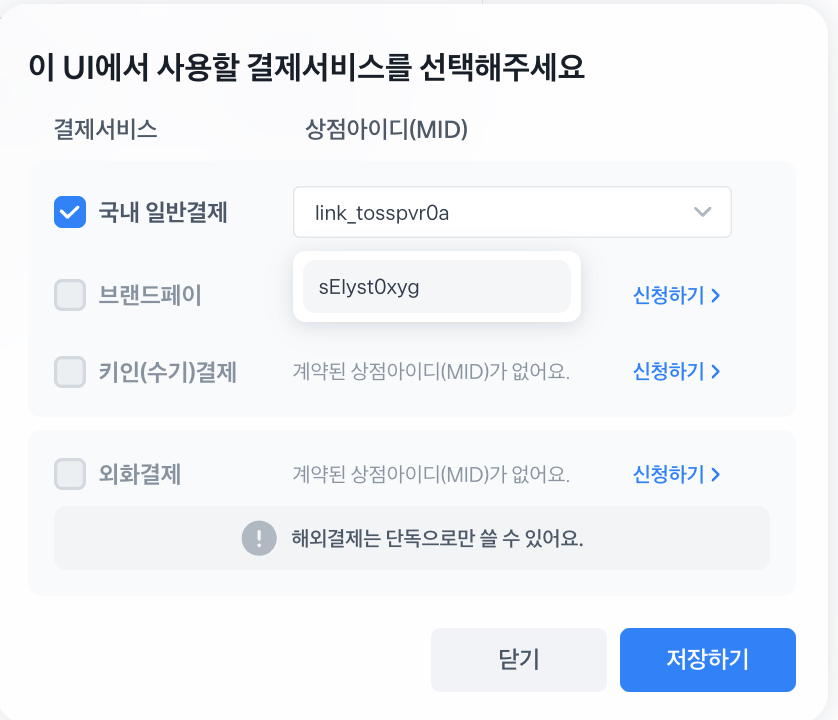Screen dimensions: 838x720
Task: Click the 해외결제는 단독으로만 notice banner
Action: [x=412, y=538]
